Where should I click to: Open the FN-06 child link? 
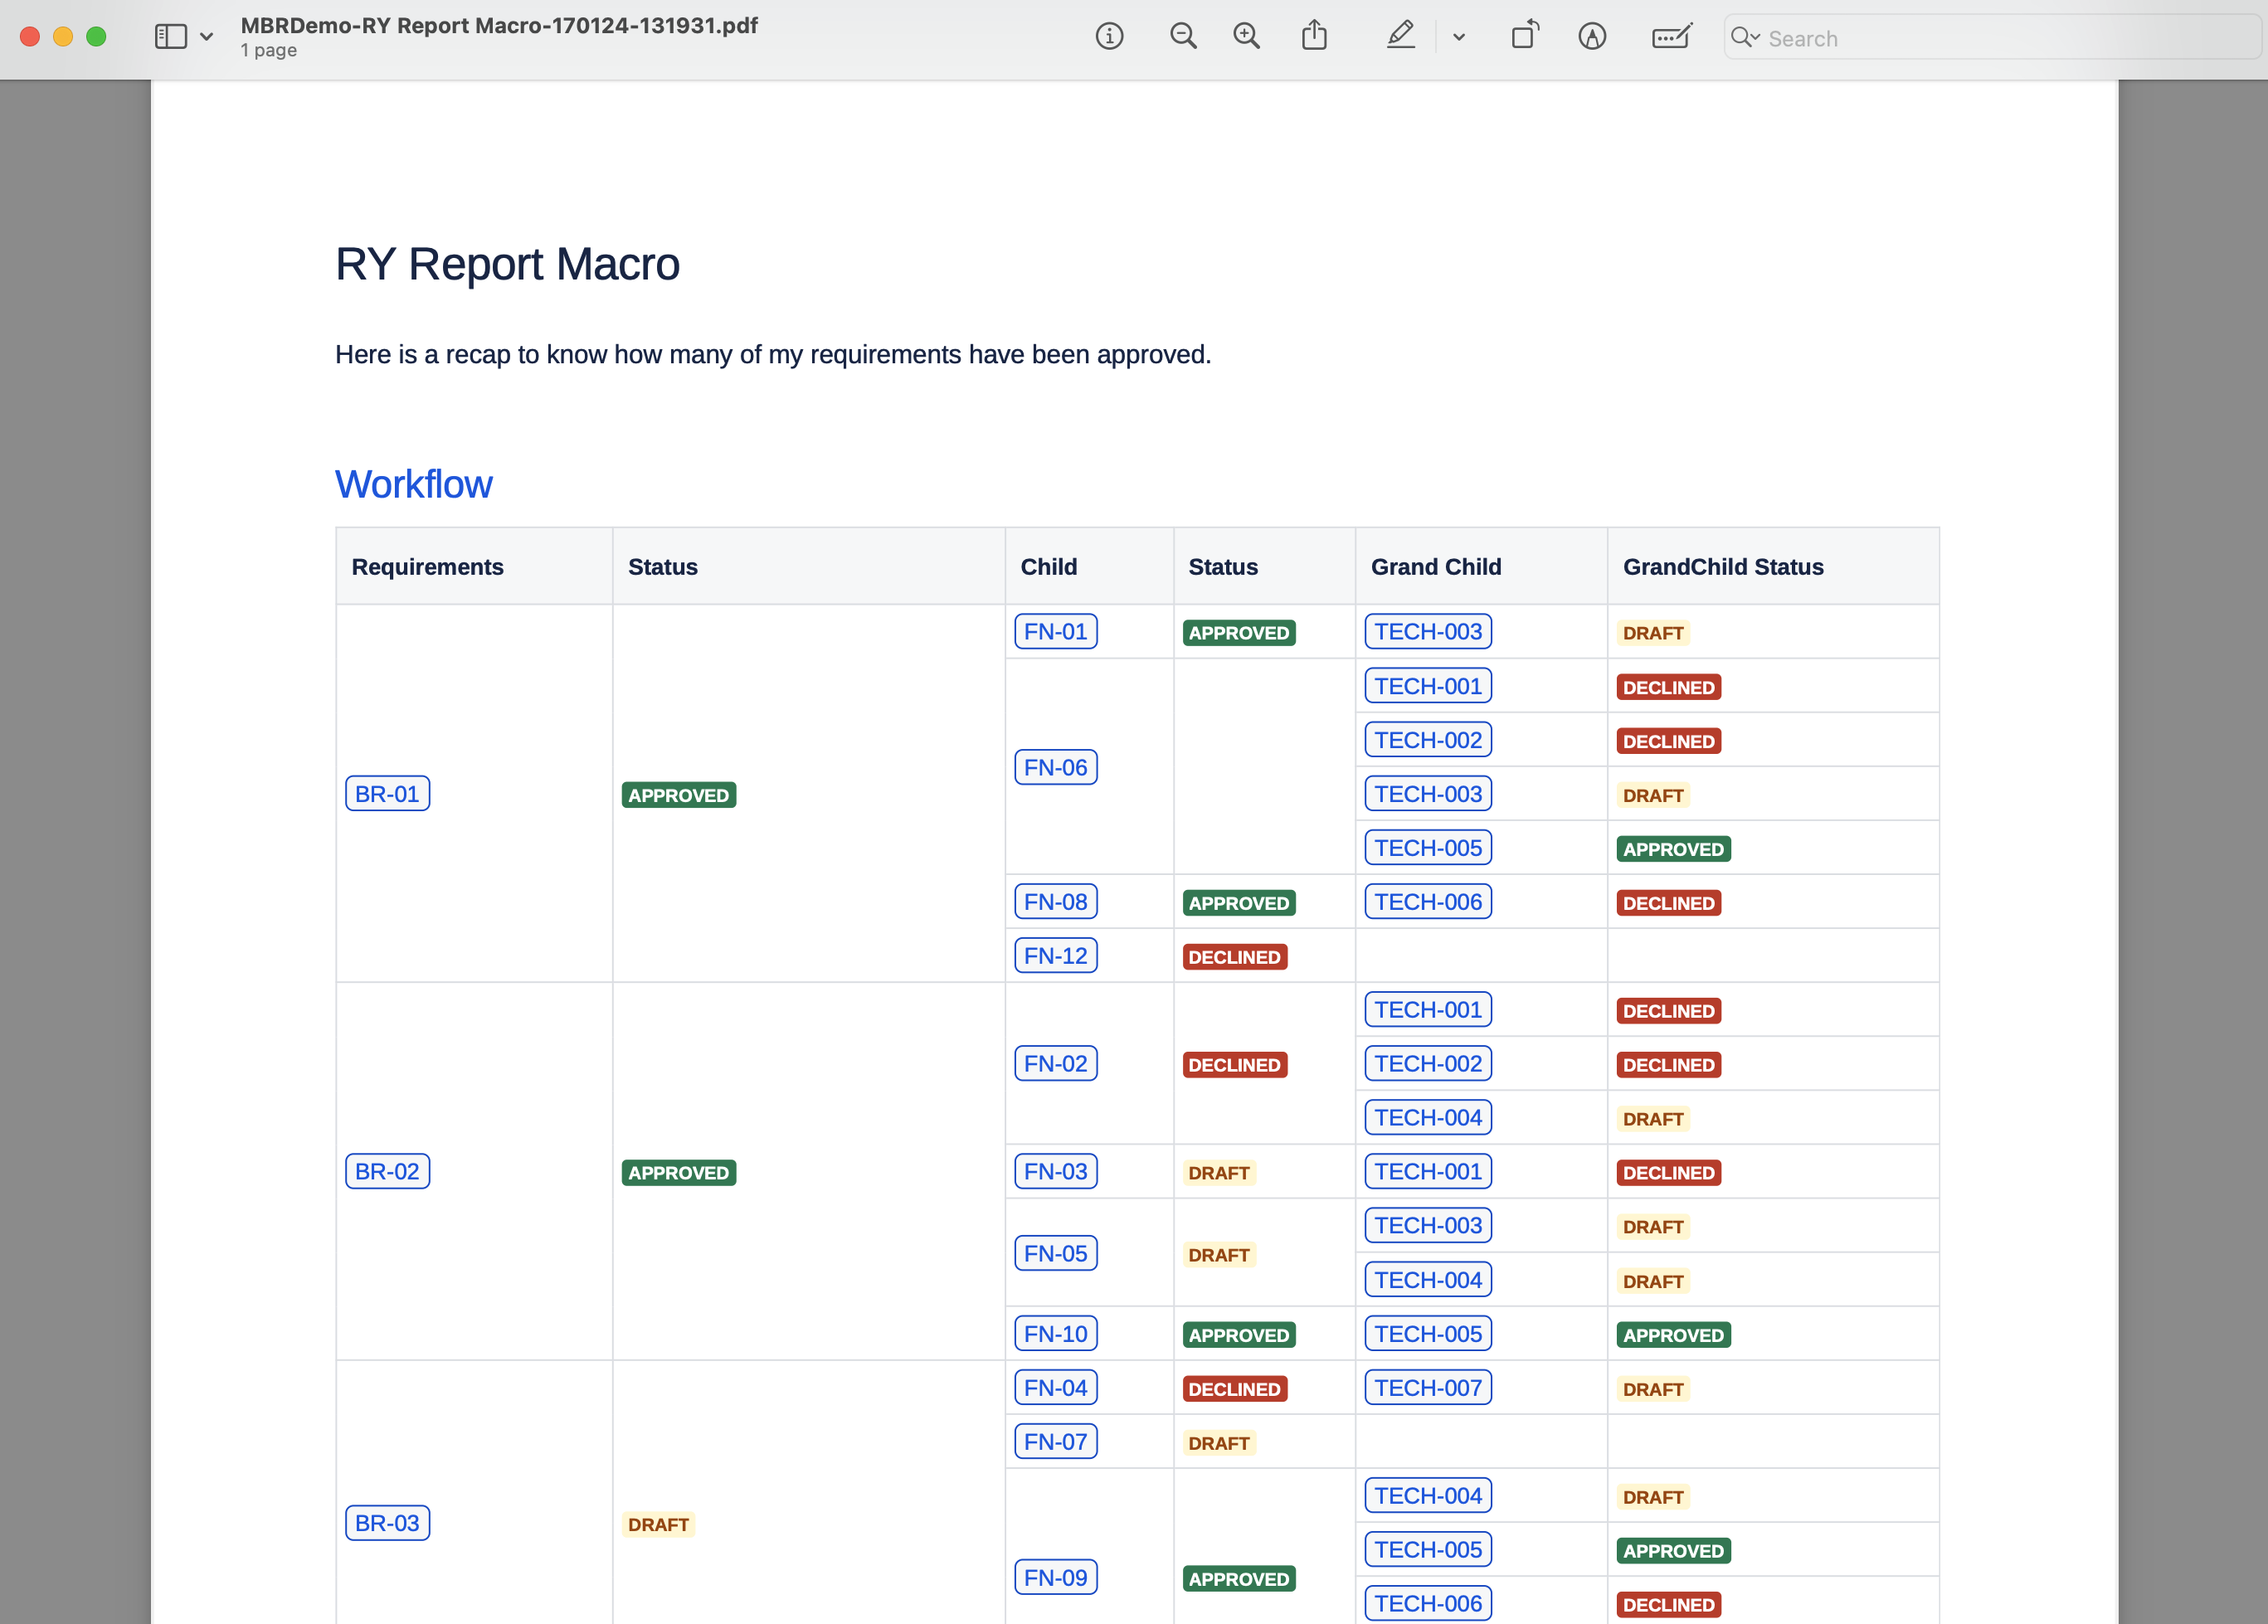tap(1055, 767)
